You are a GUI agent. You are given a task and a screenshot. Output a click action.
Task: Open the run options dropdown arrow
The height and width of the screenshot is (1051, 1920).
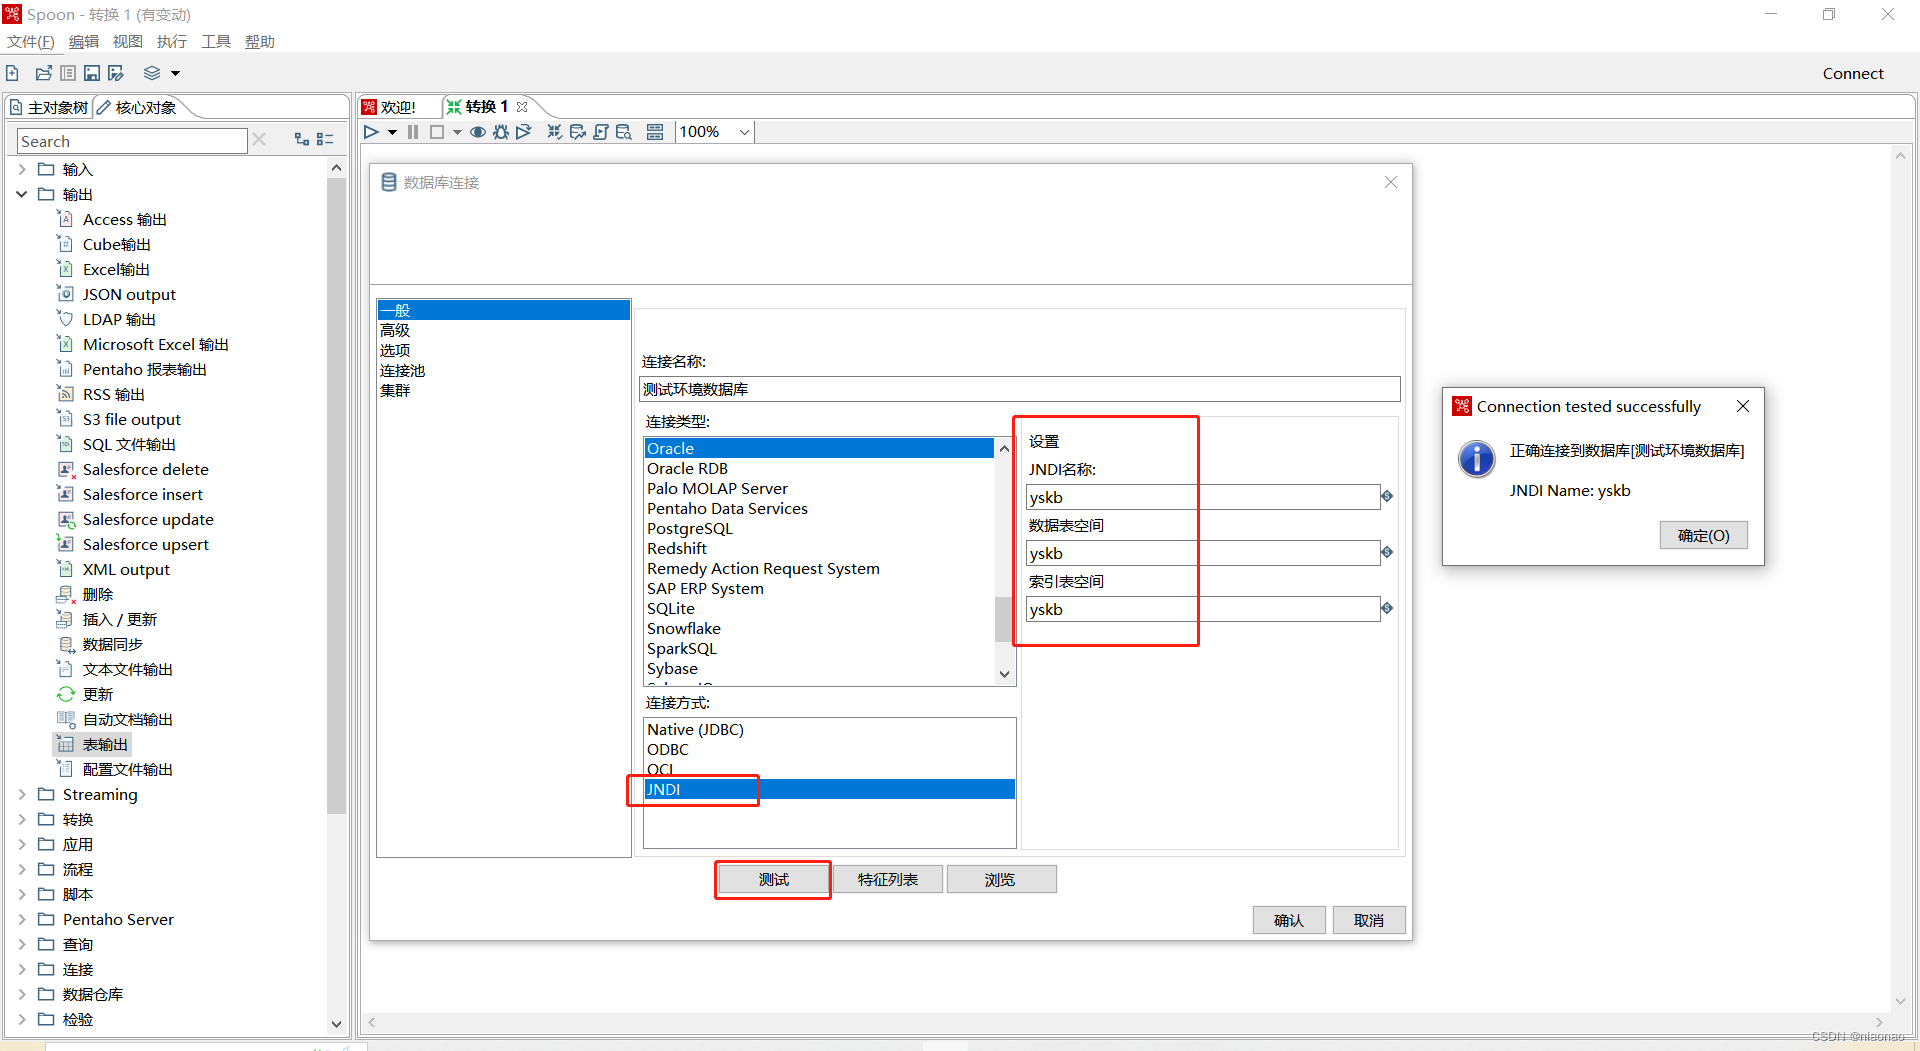(392, 132)
